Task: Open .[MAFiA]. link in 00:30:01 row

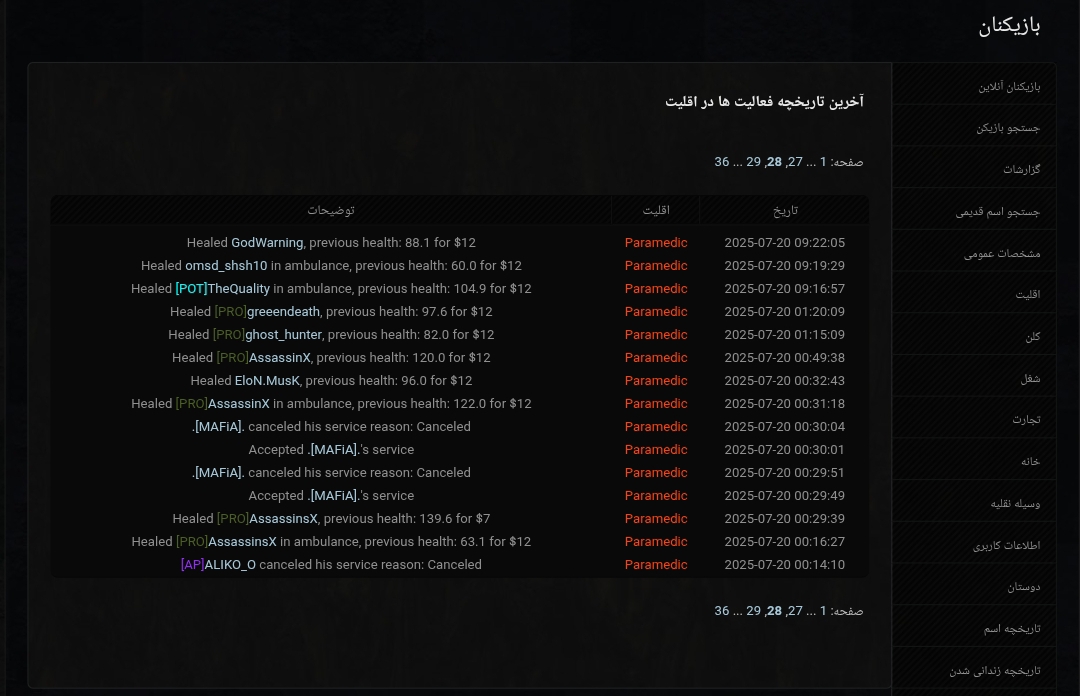Action: (x=333, y=449)
